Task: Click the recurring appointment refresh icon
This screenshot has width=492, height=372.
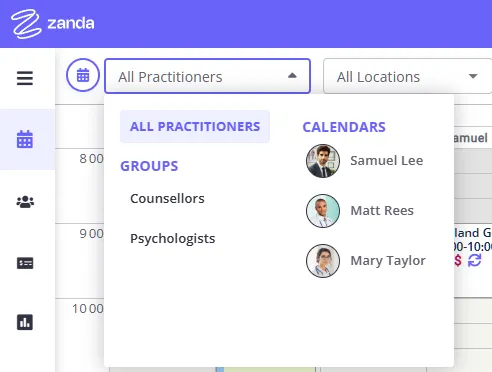Action: [x=475, y=260]
